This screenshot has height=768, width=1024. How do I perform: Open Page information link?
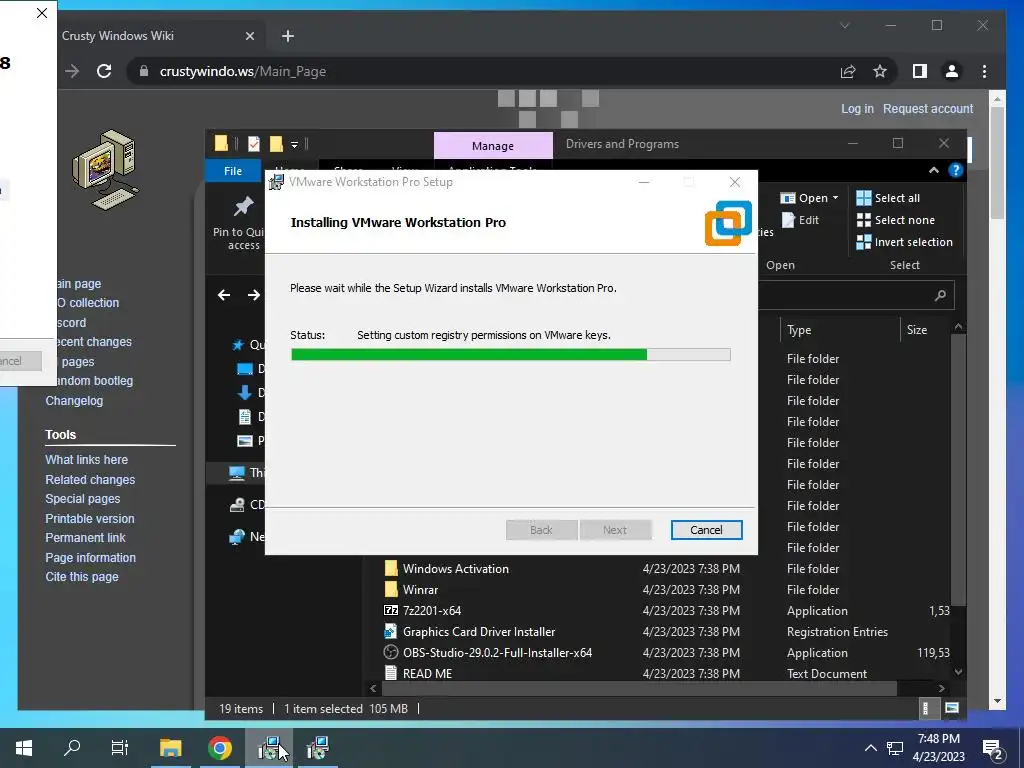coord(90,557)
